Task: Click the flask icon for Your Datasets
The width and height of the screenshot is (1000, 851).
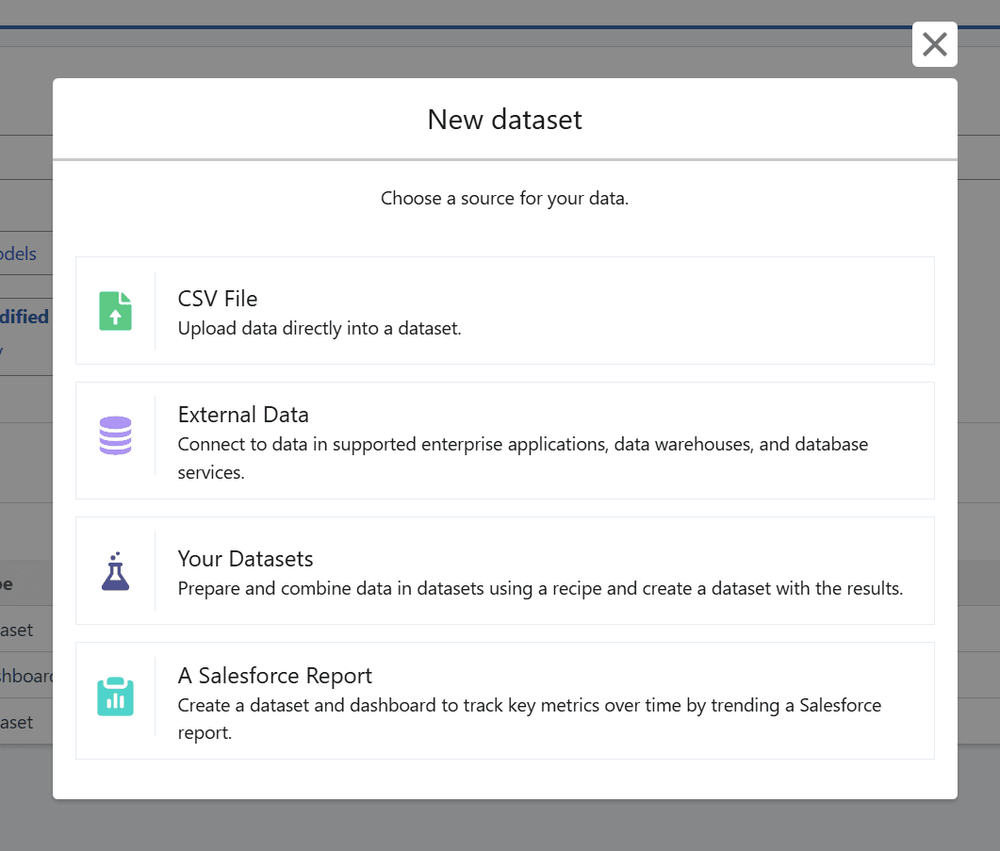Action: coord(115,571)
